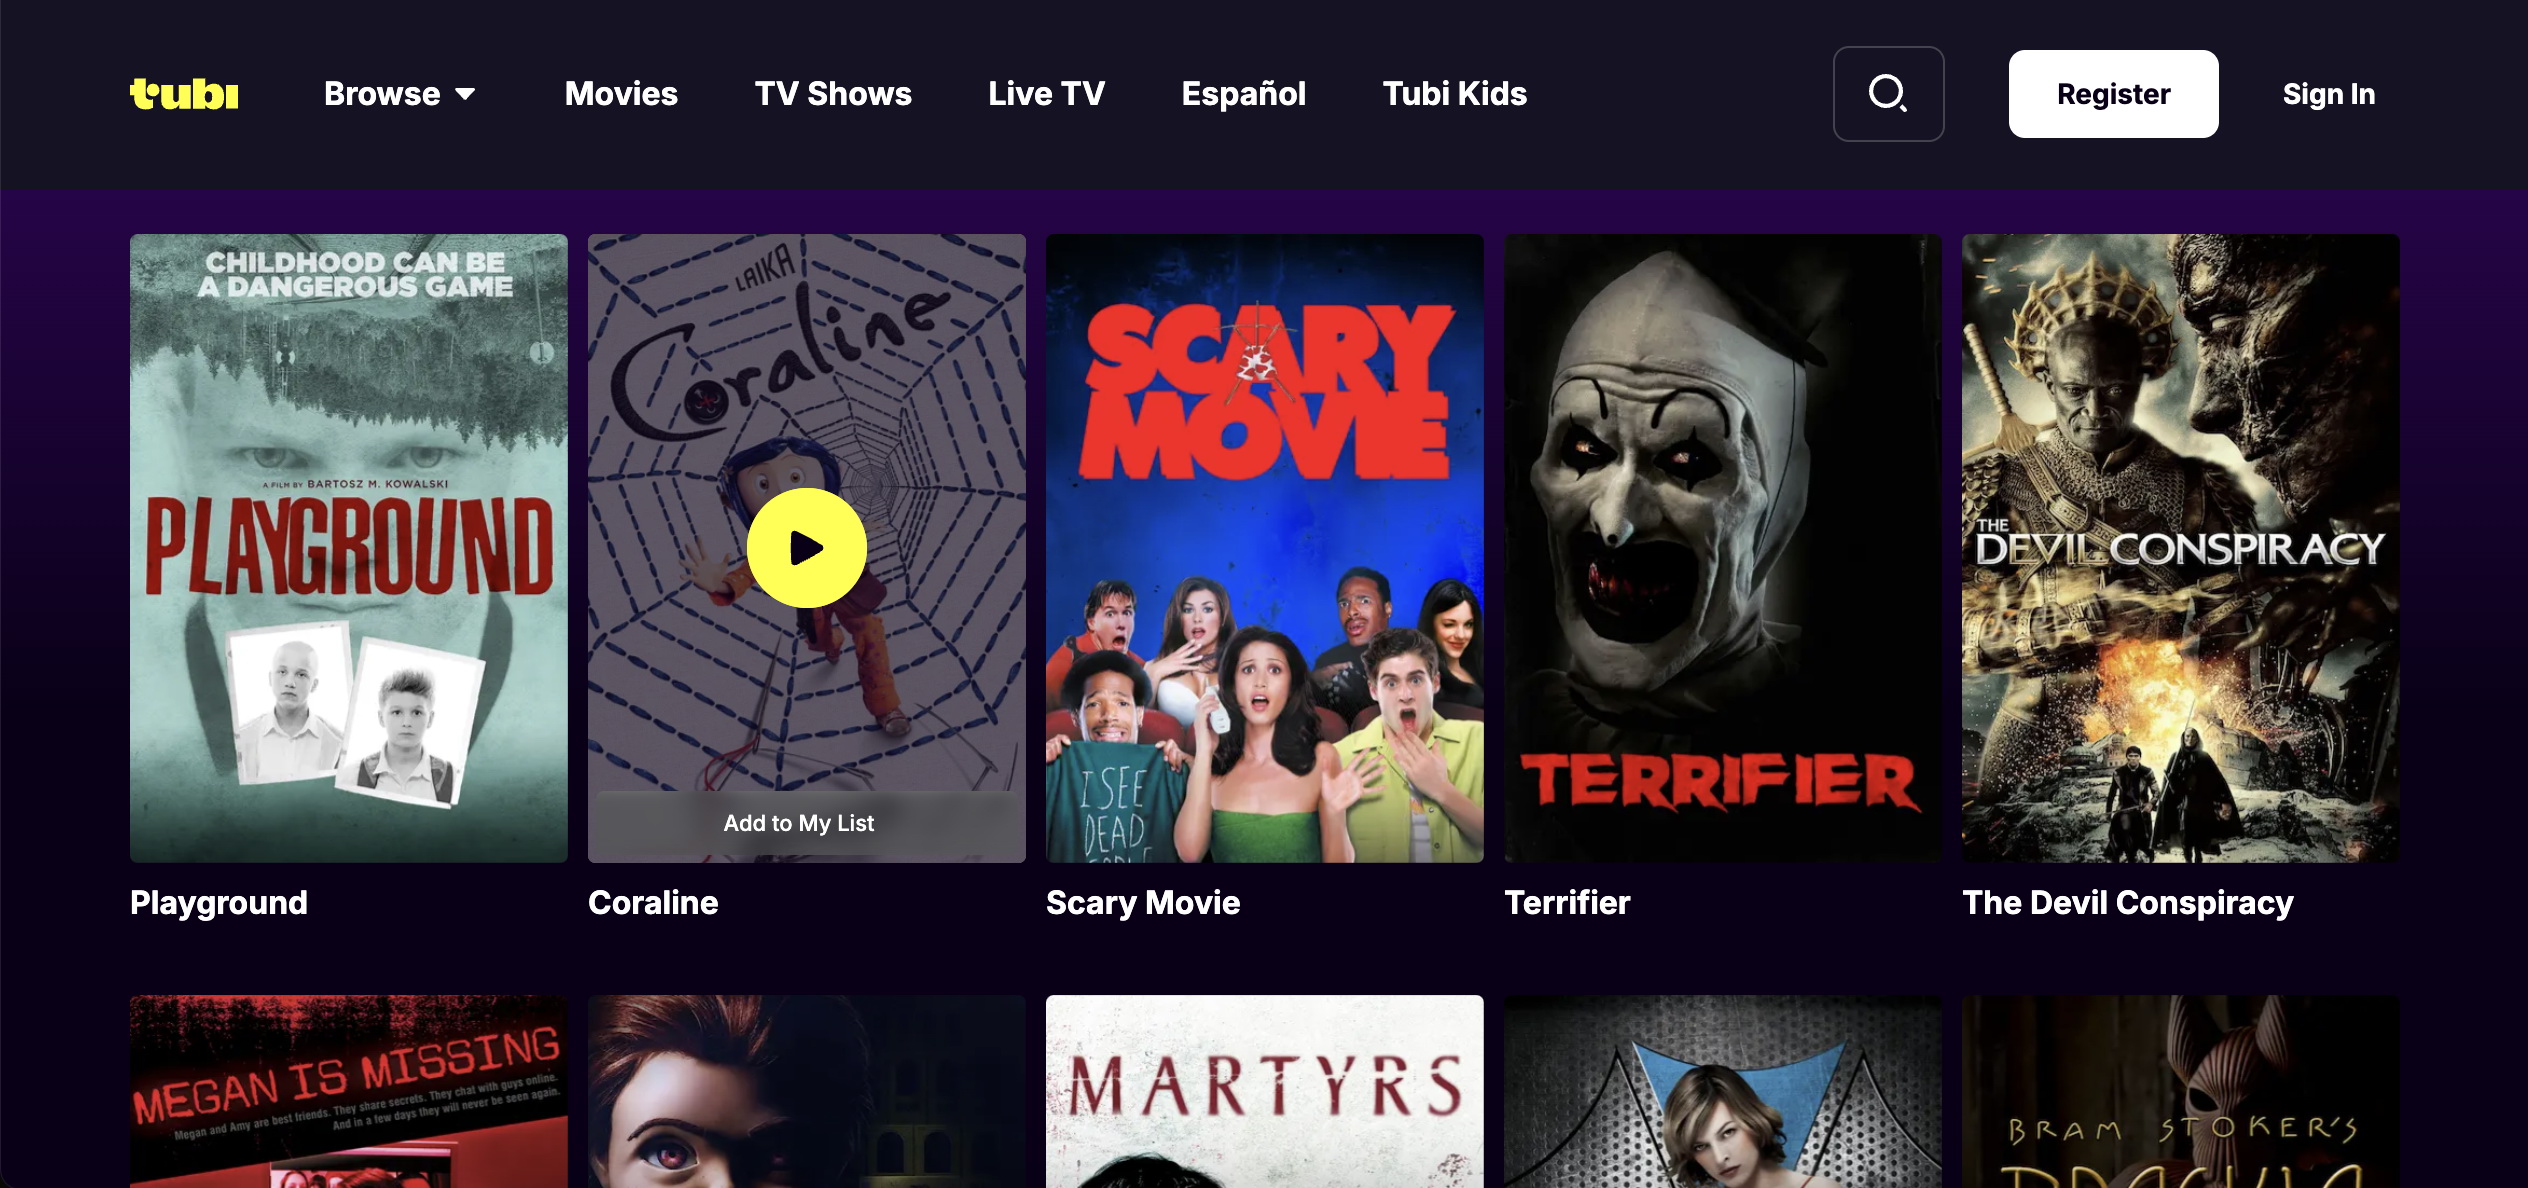Go to TV Shows section
The width and height of the screenshot is (2528, 1188).
coord(833,94)
